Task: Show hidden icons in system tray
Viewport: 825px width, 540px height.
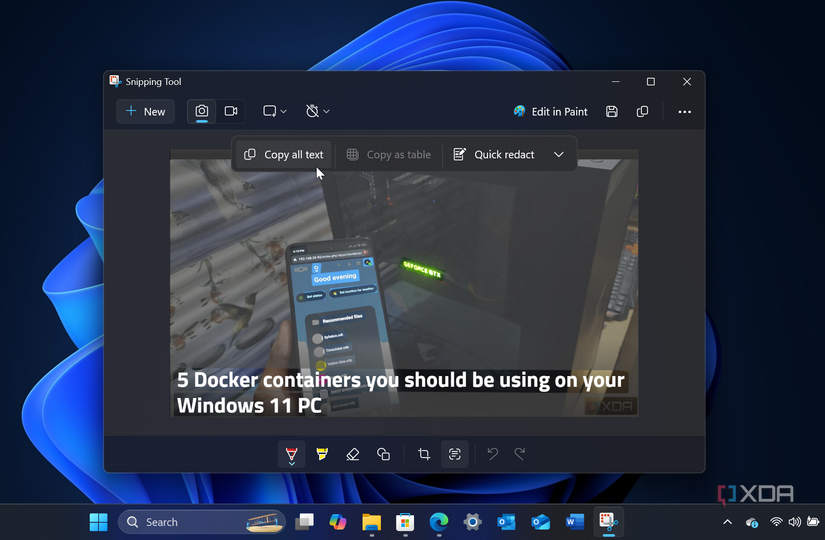Action: 728,522
